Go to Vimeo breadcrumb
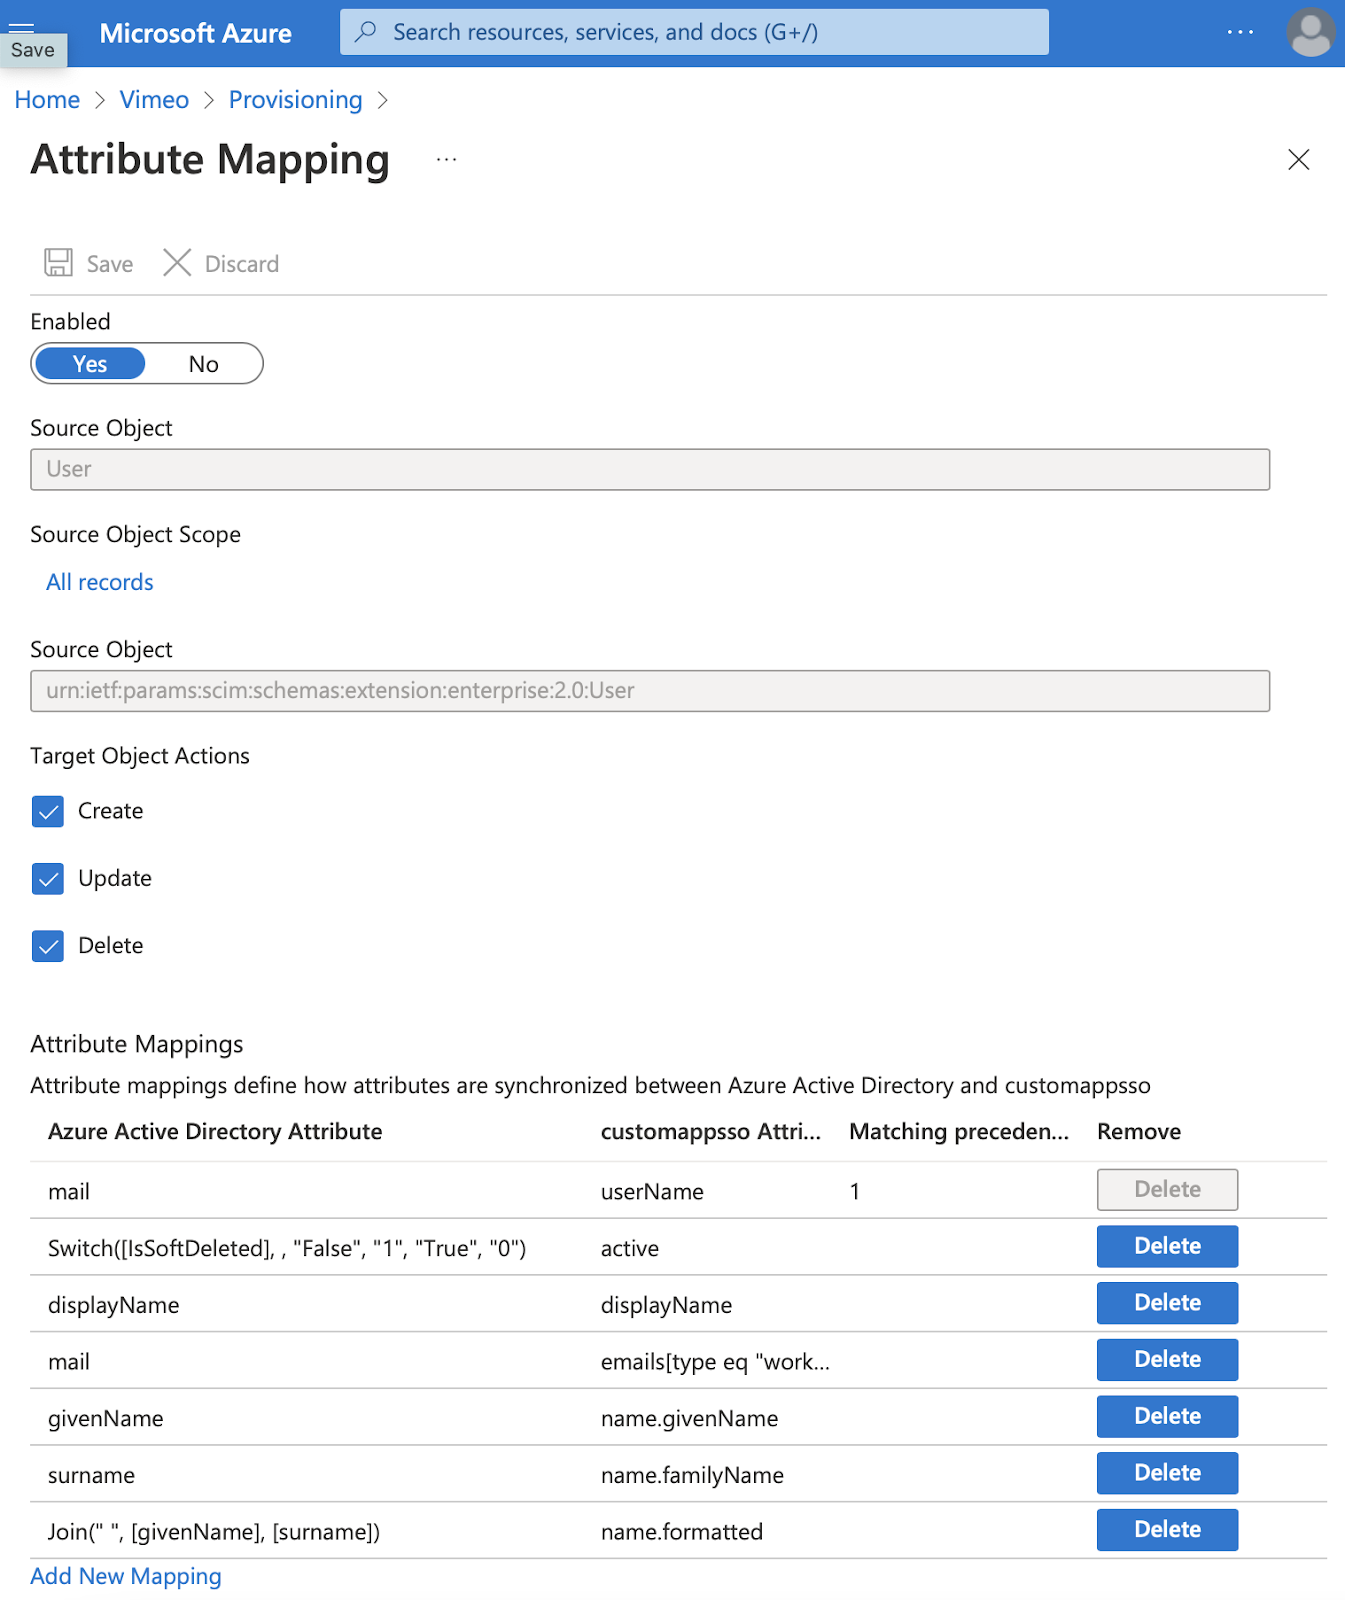 point(154,100)
